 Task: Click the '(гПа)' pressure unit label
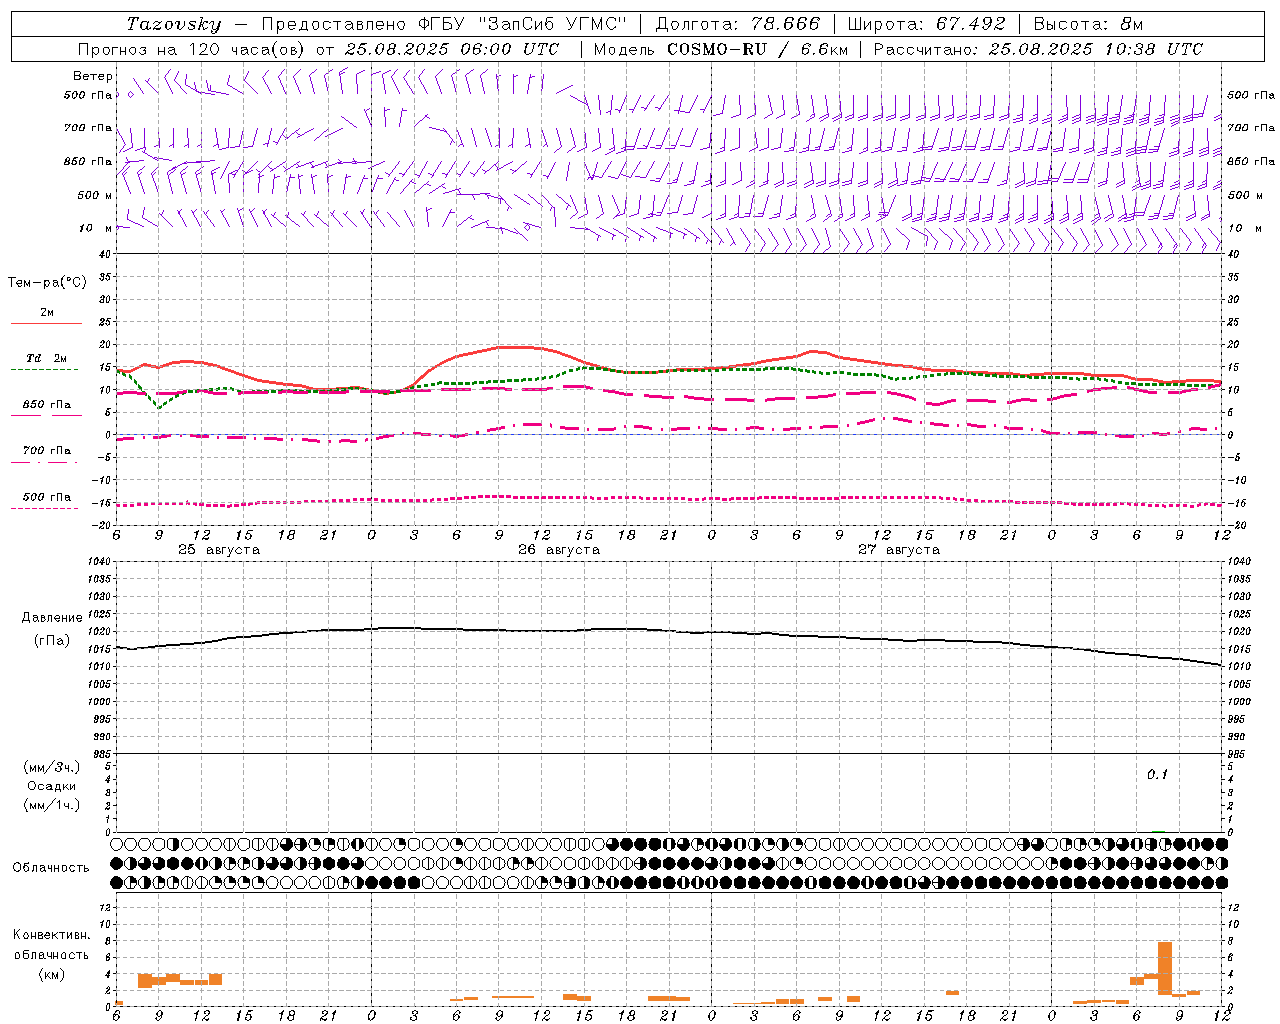click(x=52, y=640)
